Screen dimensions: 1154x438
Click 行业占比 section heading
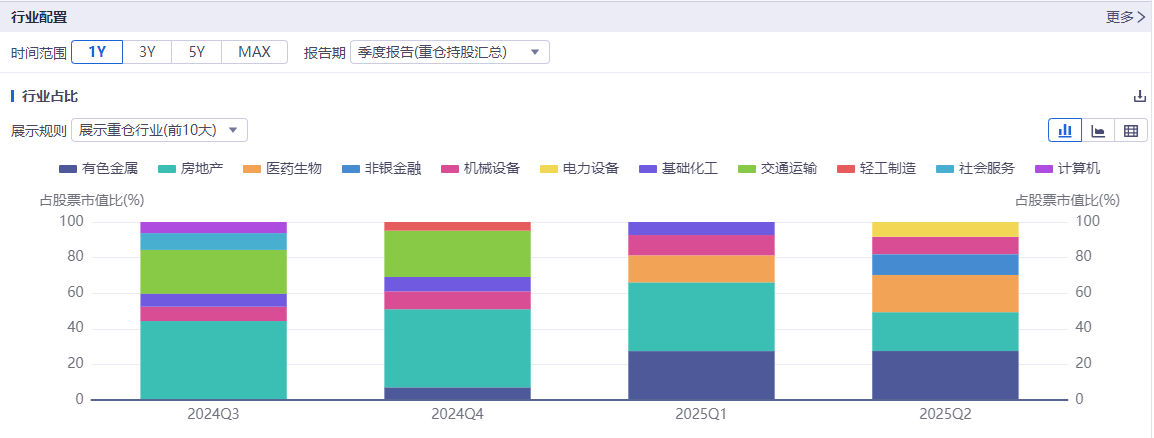coord(50,96)
